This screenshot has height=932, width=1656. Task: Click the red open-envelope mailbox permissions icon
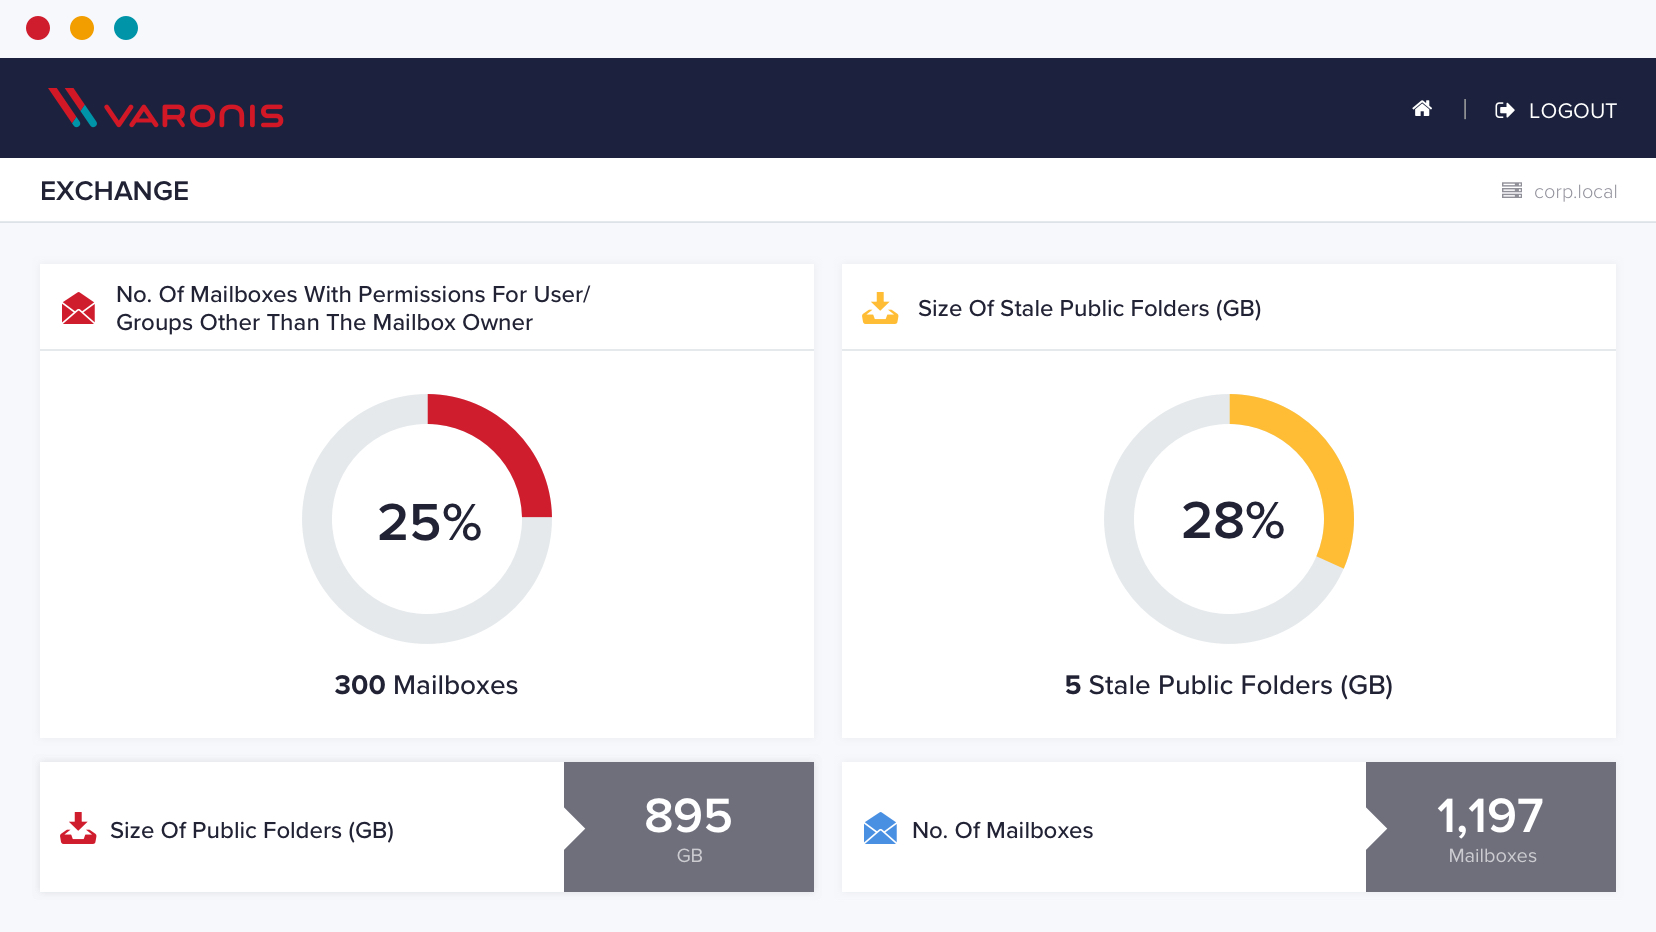[78, 308]
